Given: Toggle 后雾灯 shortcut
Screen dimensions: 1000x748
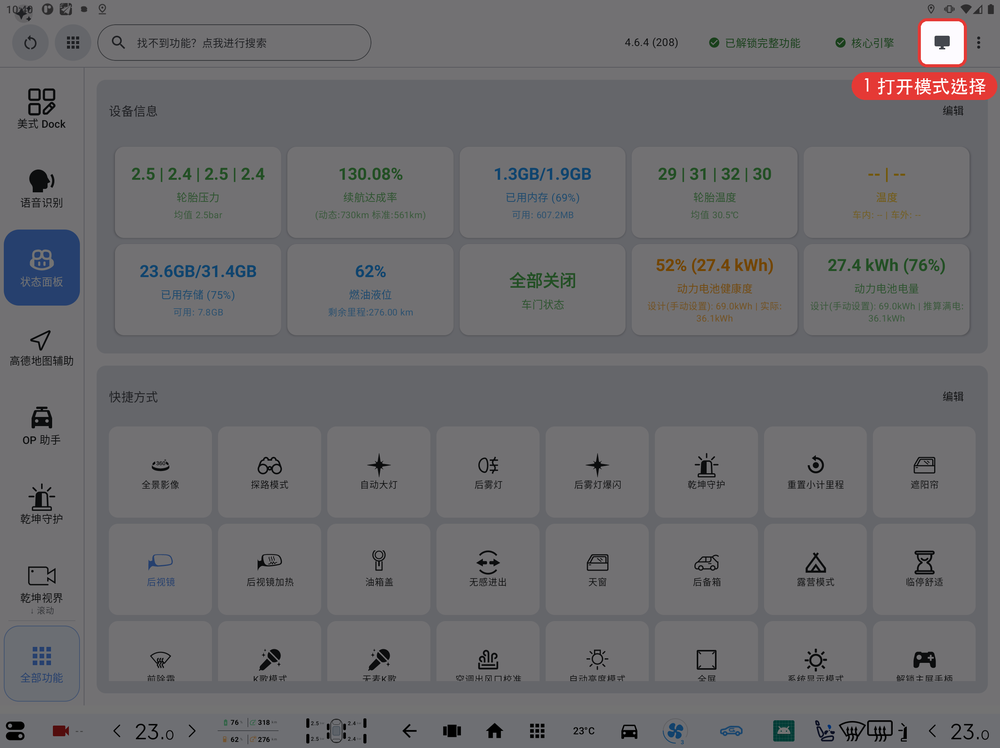Looking at the screenshot, I should coord(488,472).
